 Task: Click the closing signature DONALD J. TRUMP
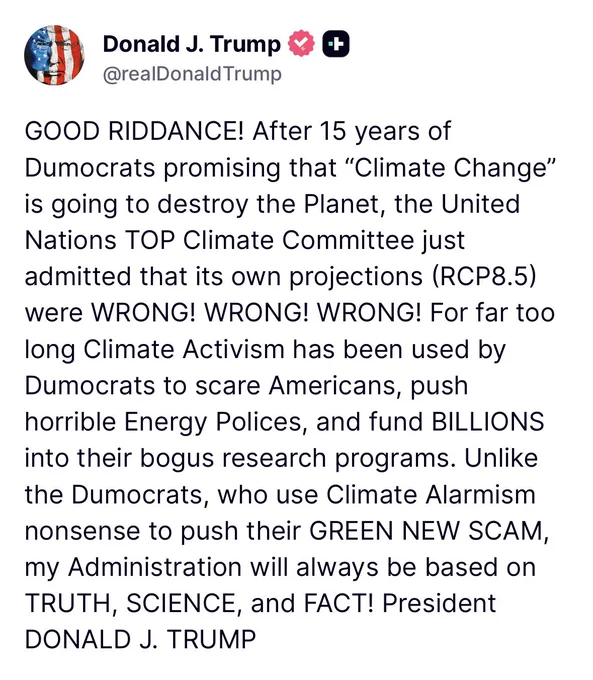click(x=141, y=639)
